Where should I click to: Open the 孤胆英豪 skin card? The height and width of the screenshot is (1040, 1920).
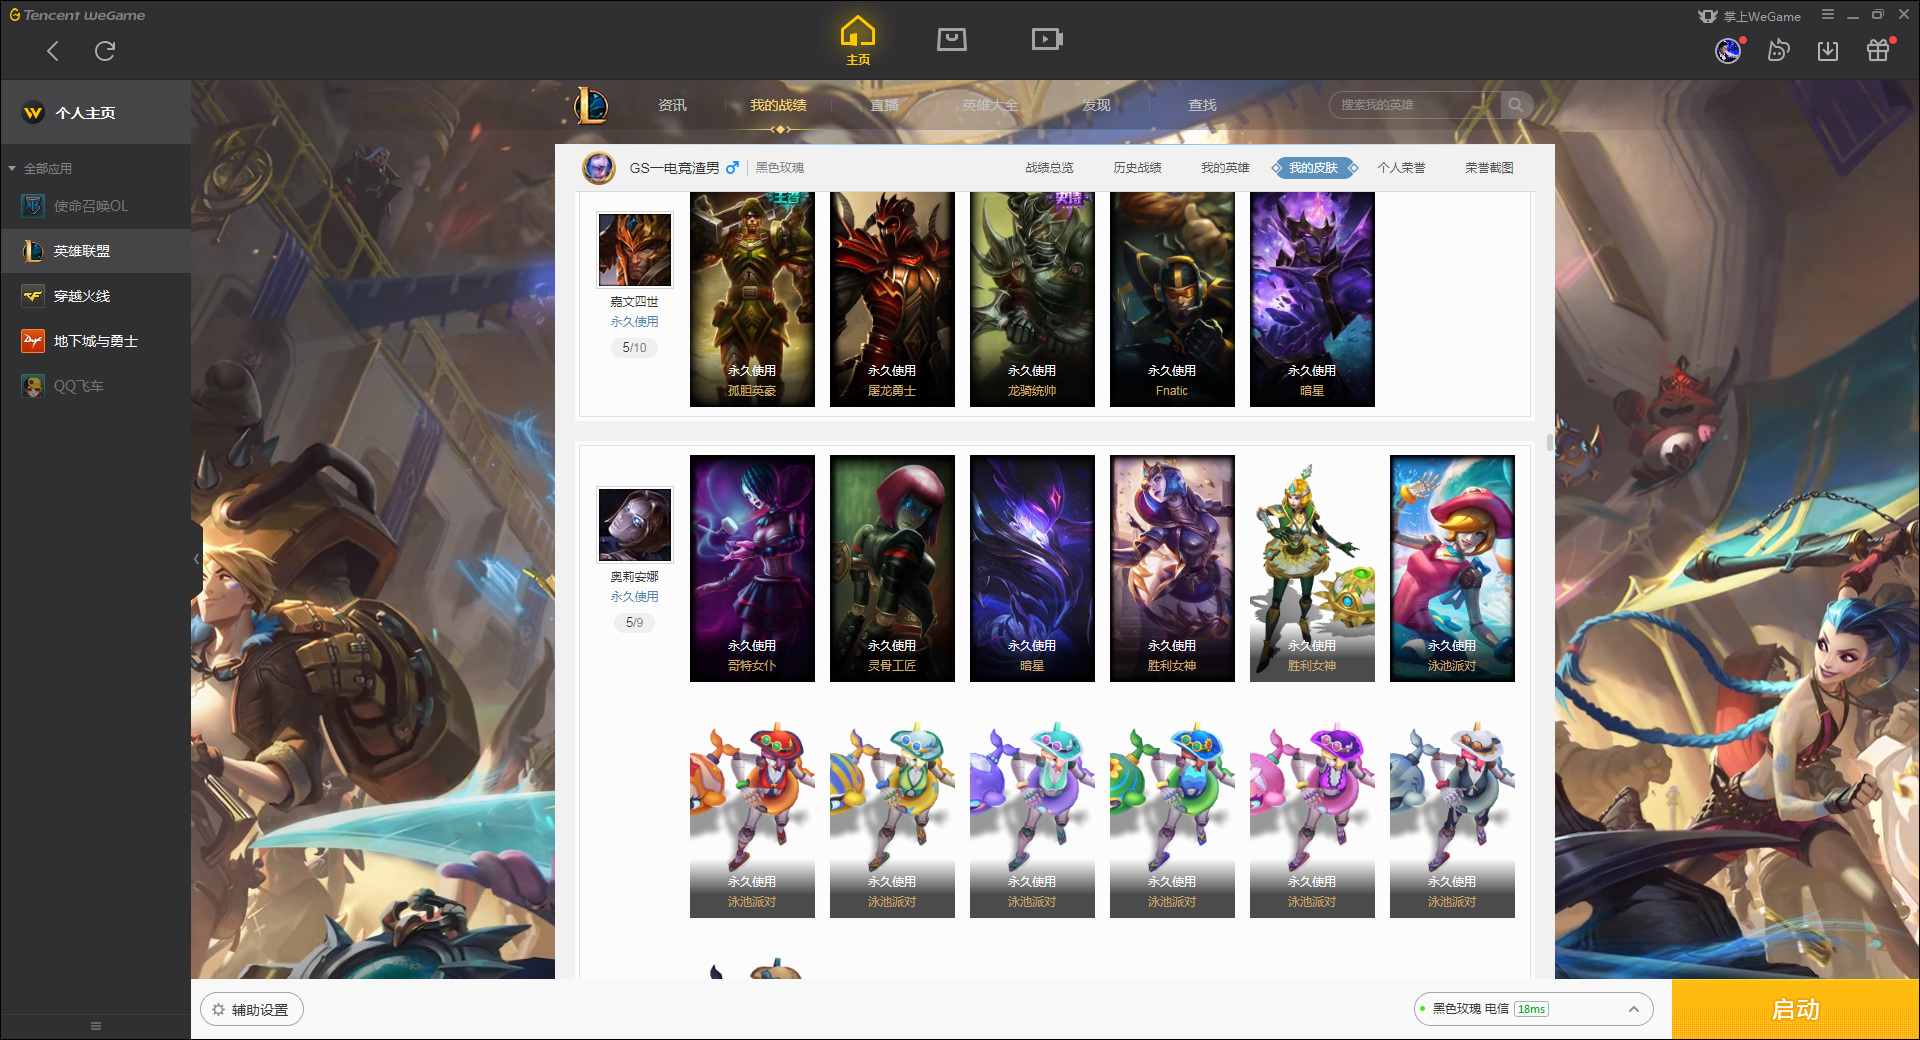(752, 299)
